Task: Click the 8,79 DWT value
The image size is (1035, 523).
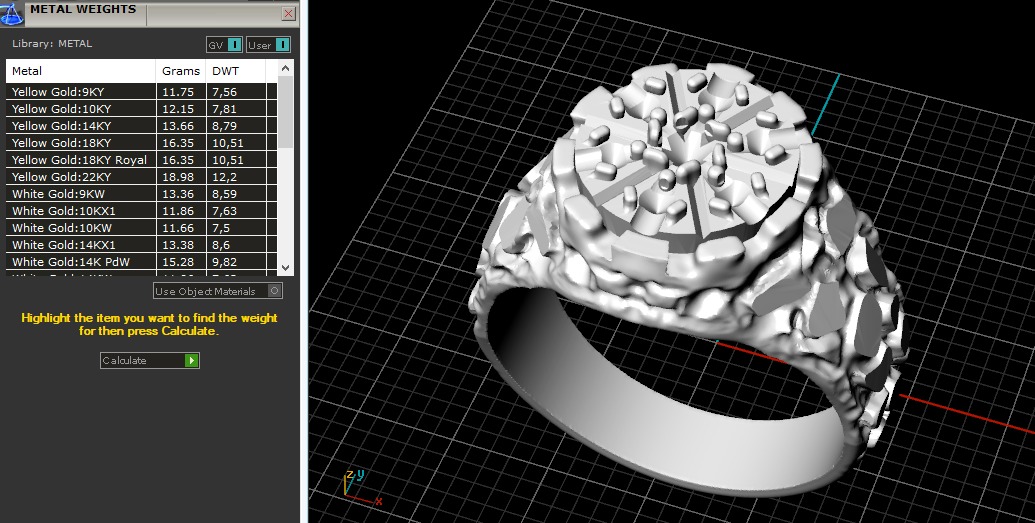Action: tap(224, 126)
